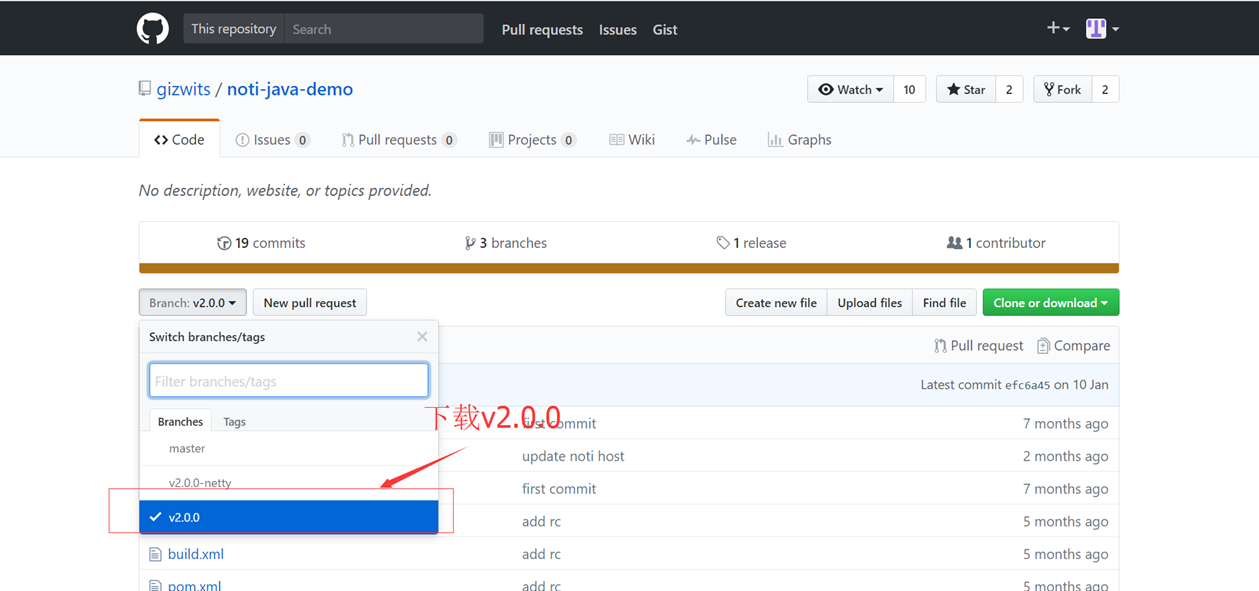The width and height of the screenshot is (1259, 591).
Task: Click the contributors people icon
Action: point(954,243)
